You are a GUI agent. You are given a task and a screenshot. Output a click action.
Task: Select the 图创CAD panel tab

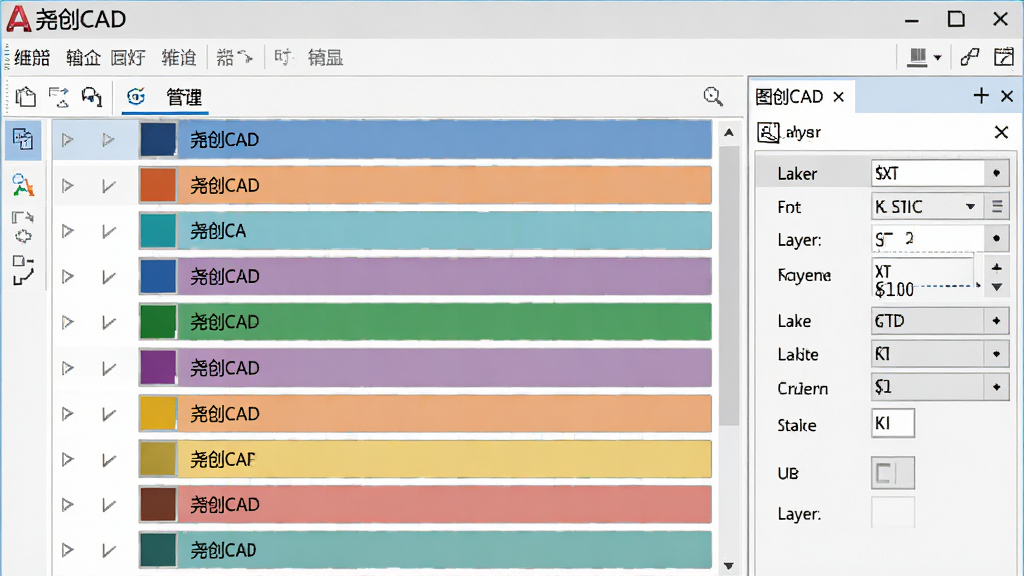pos(789,97)
